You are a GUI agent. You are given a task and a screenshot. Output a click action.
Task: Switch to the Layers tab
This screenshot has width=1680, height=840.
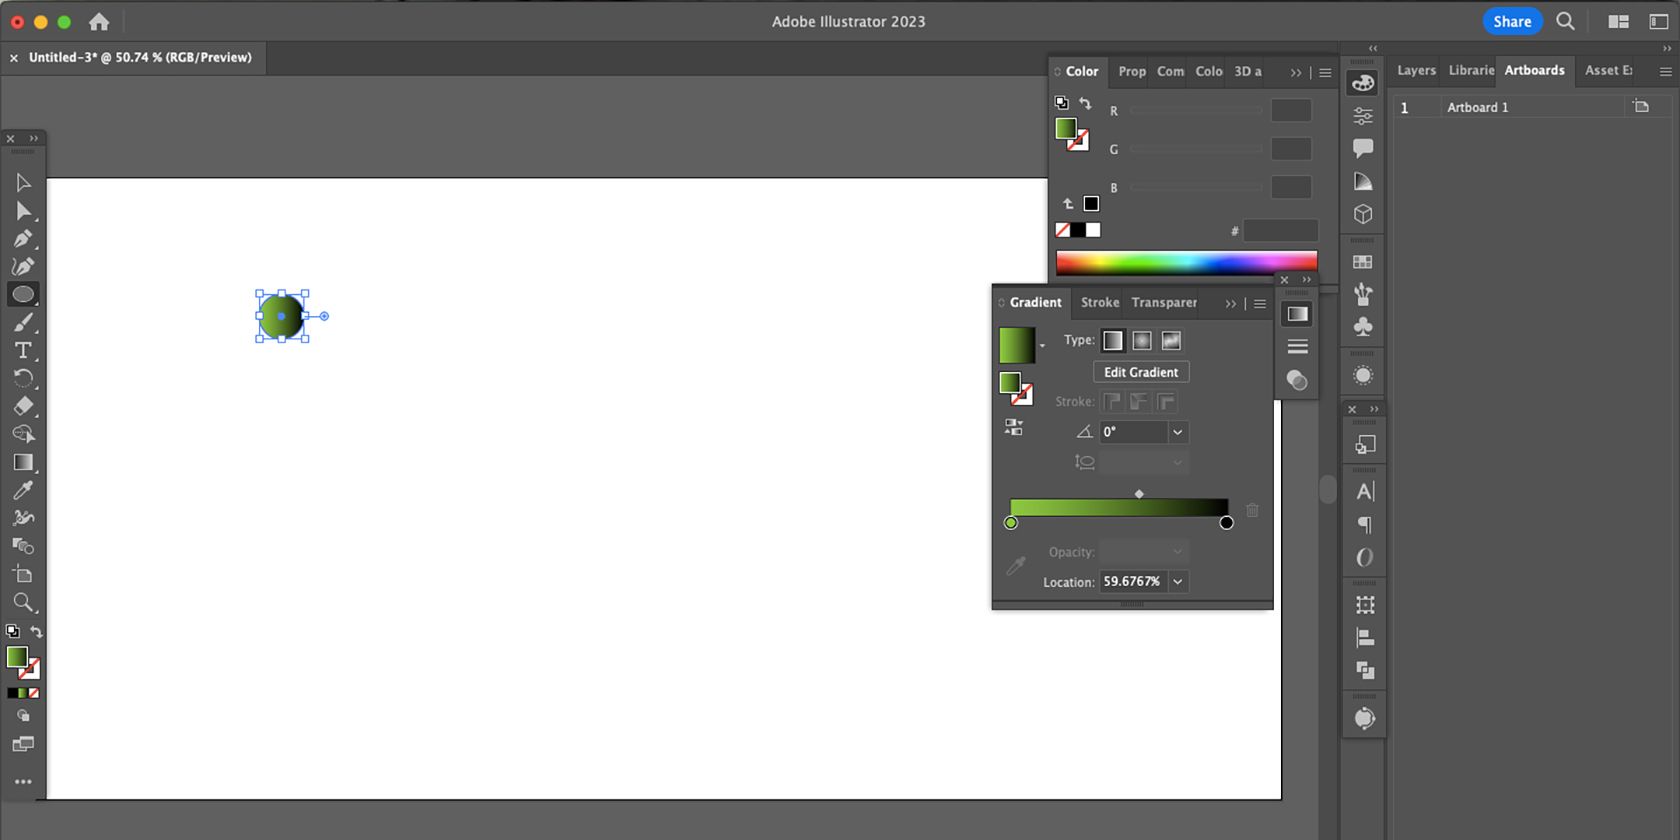click(x=1416, y=70)
